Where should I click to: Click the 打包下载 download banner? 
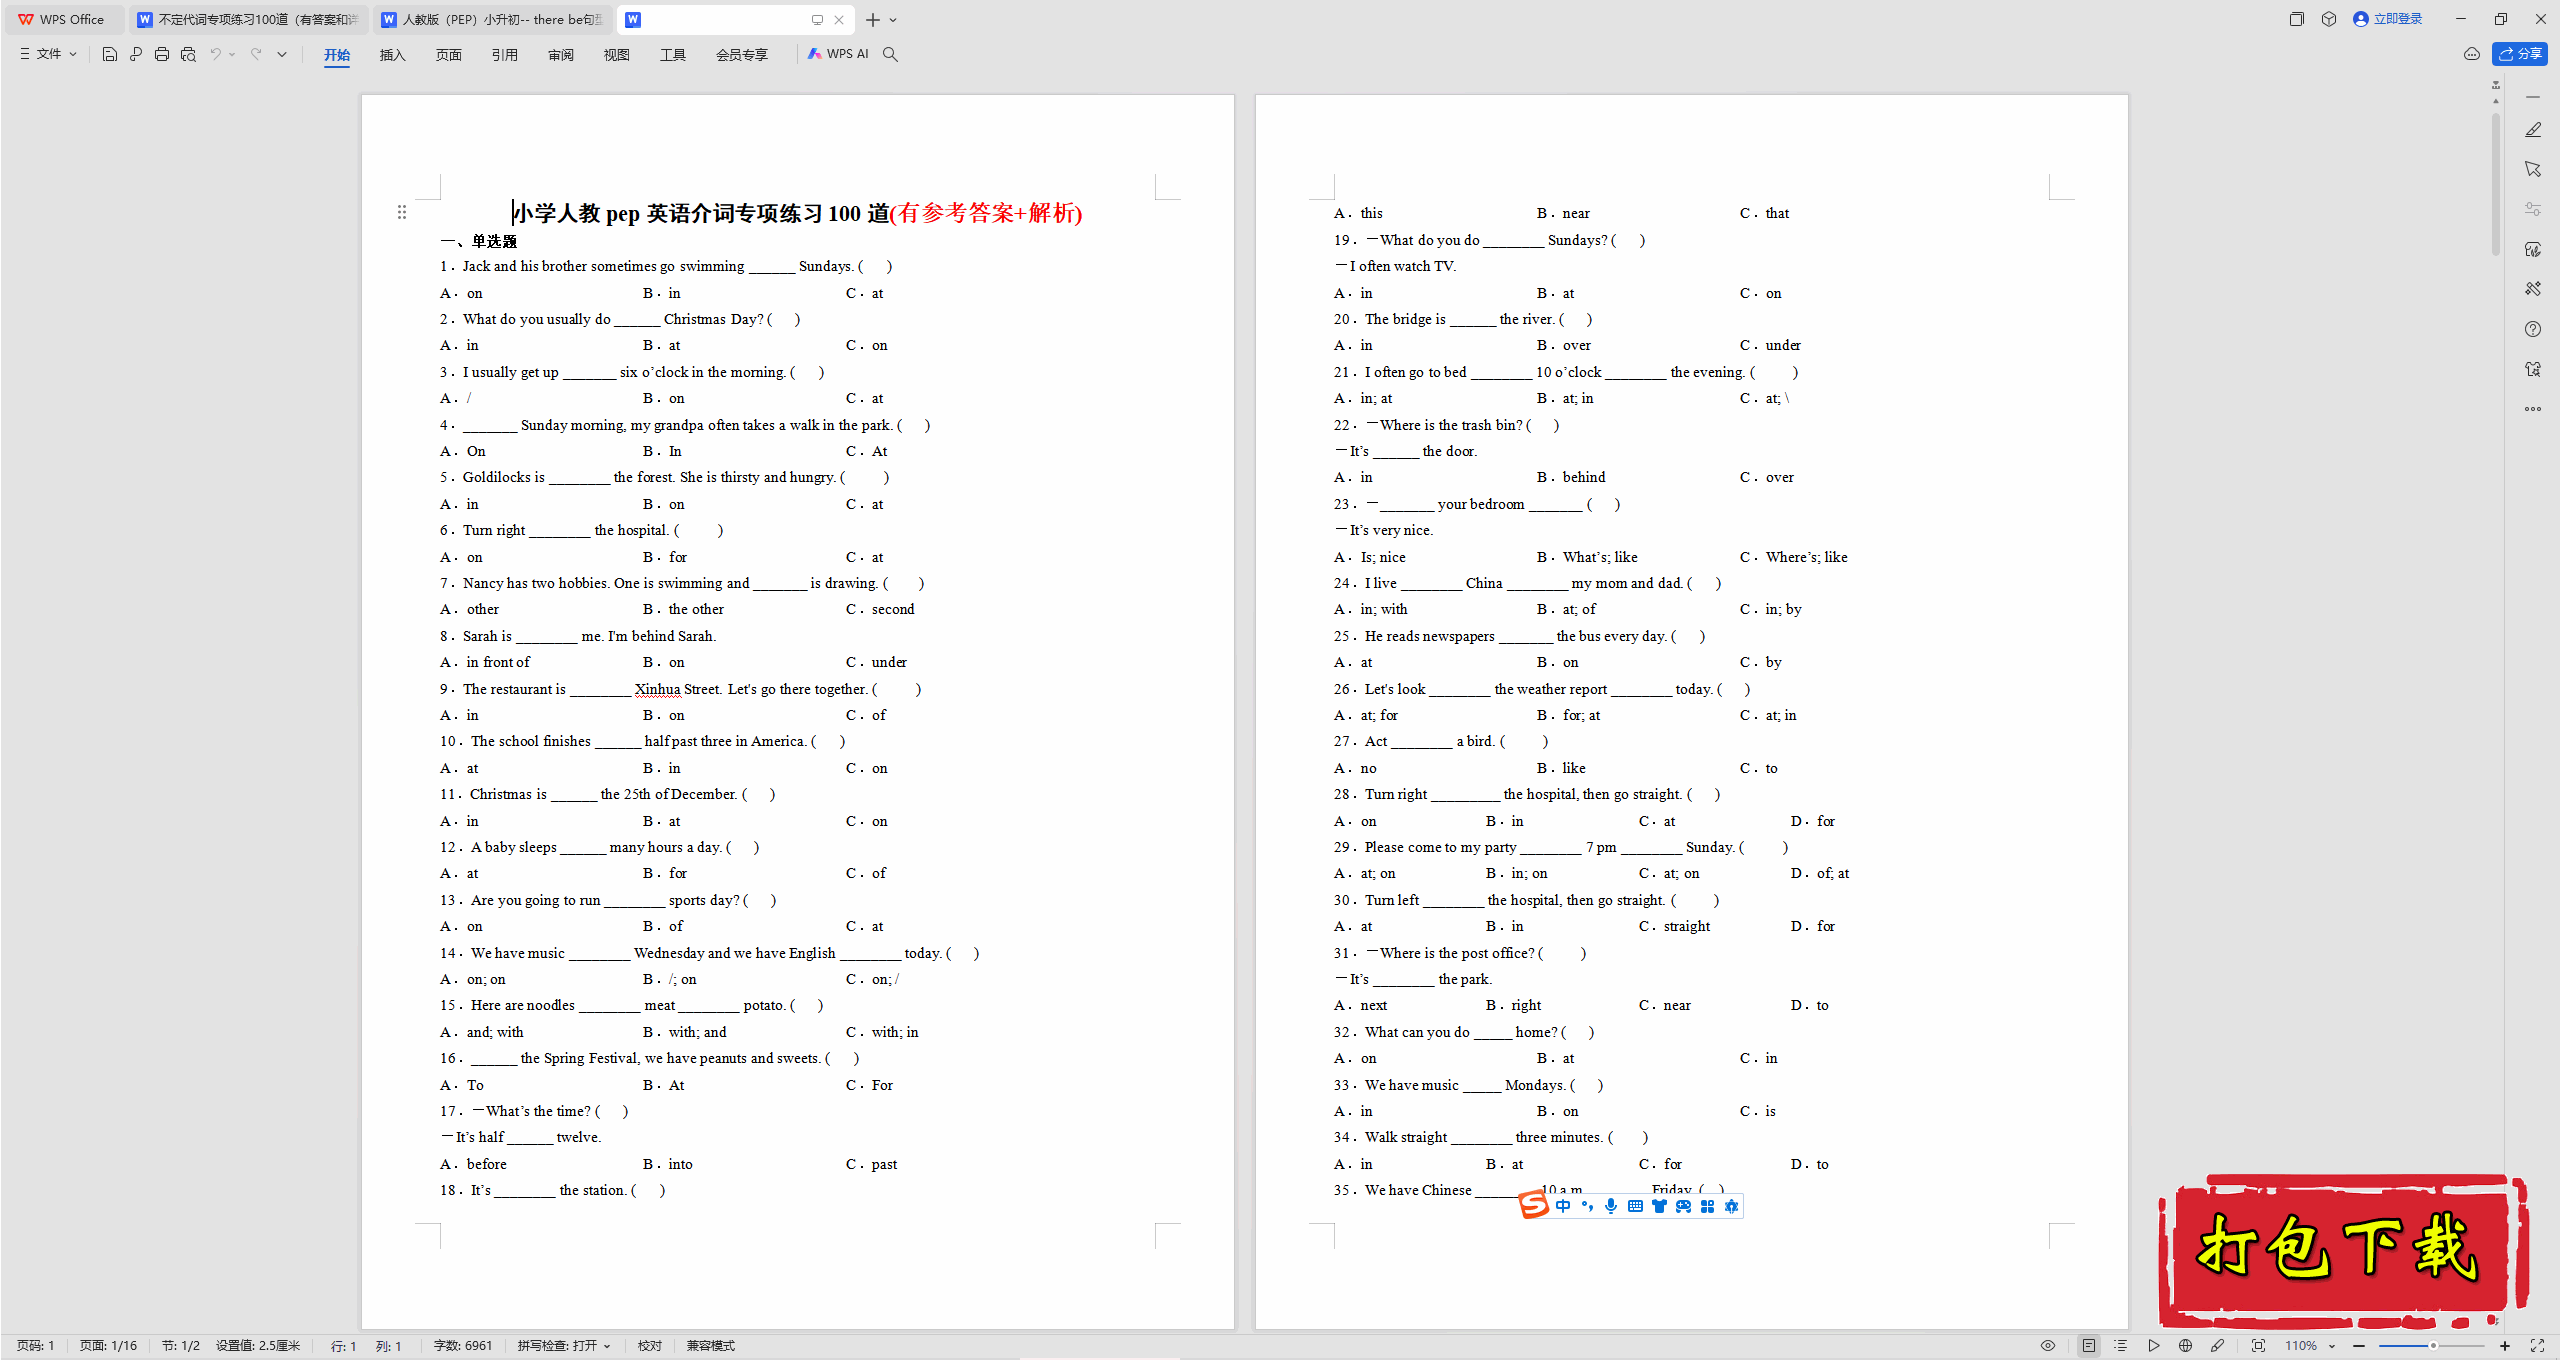(2344, 1250)
